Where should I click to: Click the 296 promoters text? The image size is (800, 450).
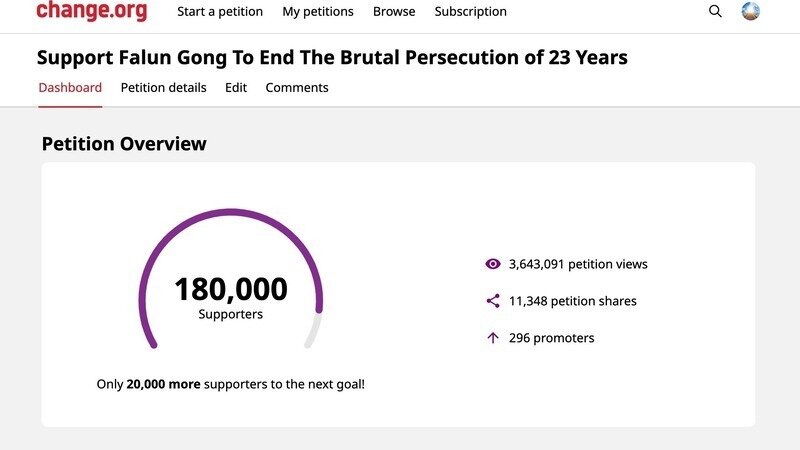[x=551, y=338]
